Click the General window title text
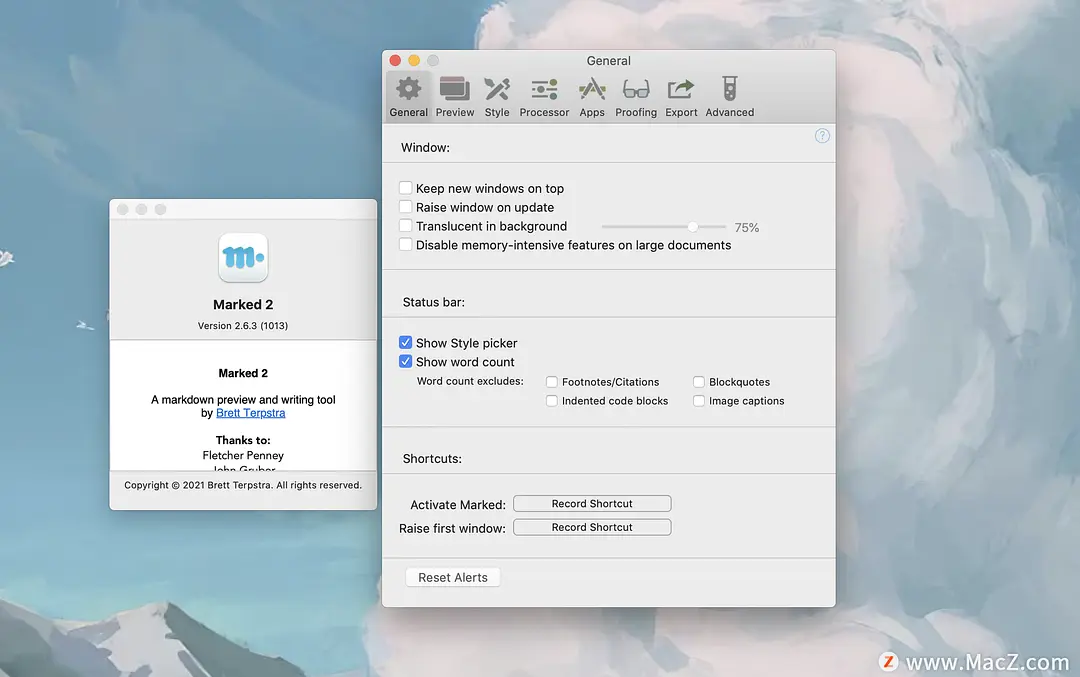Image resolution: width=1080 pixels, height=677 pixels. (609, 61)
